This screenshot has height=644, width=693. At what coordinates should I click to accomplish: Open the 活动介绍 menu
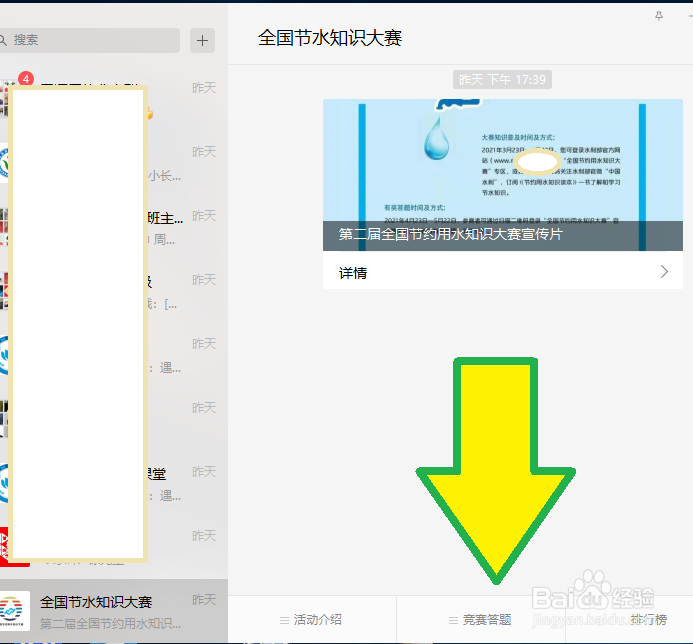(312, 620)
